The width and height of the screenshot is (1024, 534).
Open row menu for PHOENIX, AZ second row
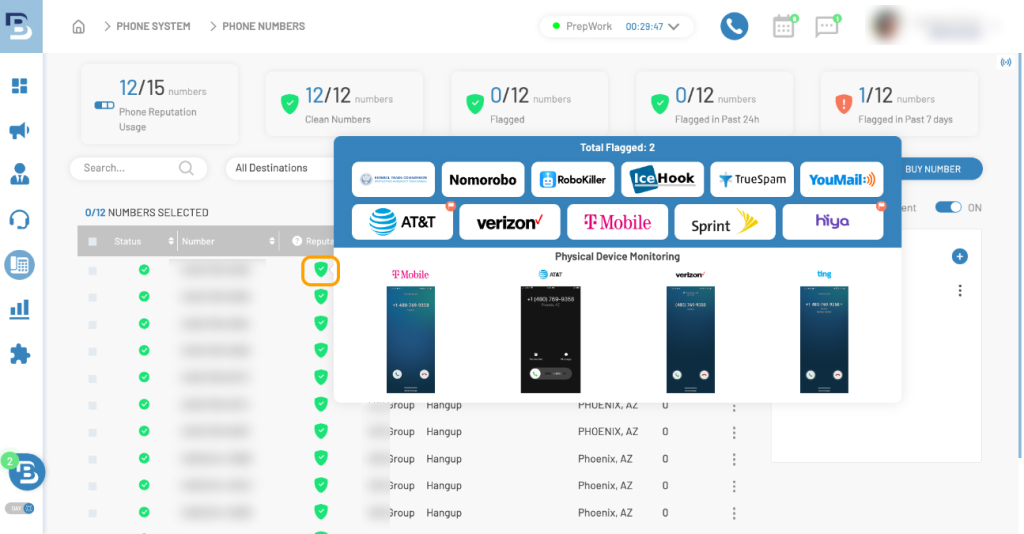[x=734, y=432]
